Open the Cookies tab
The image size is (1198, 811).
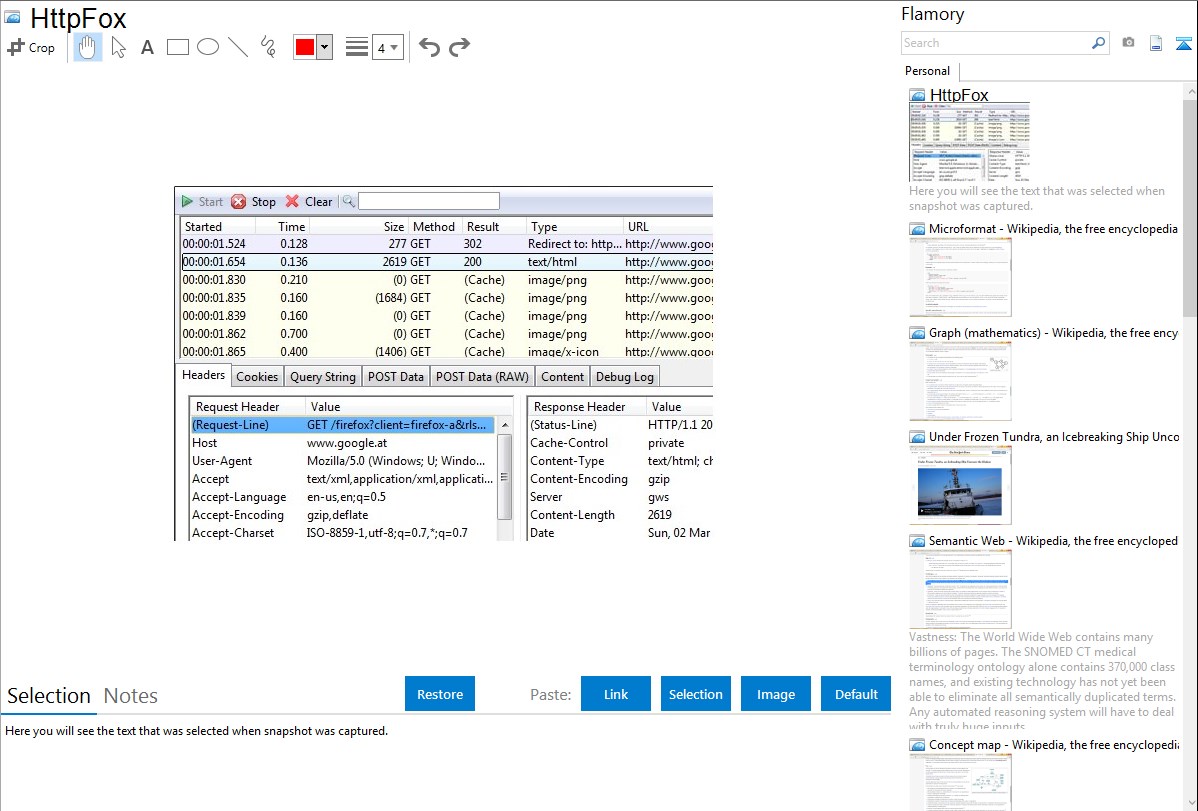tap(257, 377)
